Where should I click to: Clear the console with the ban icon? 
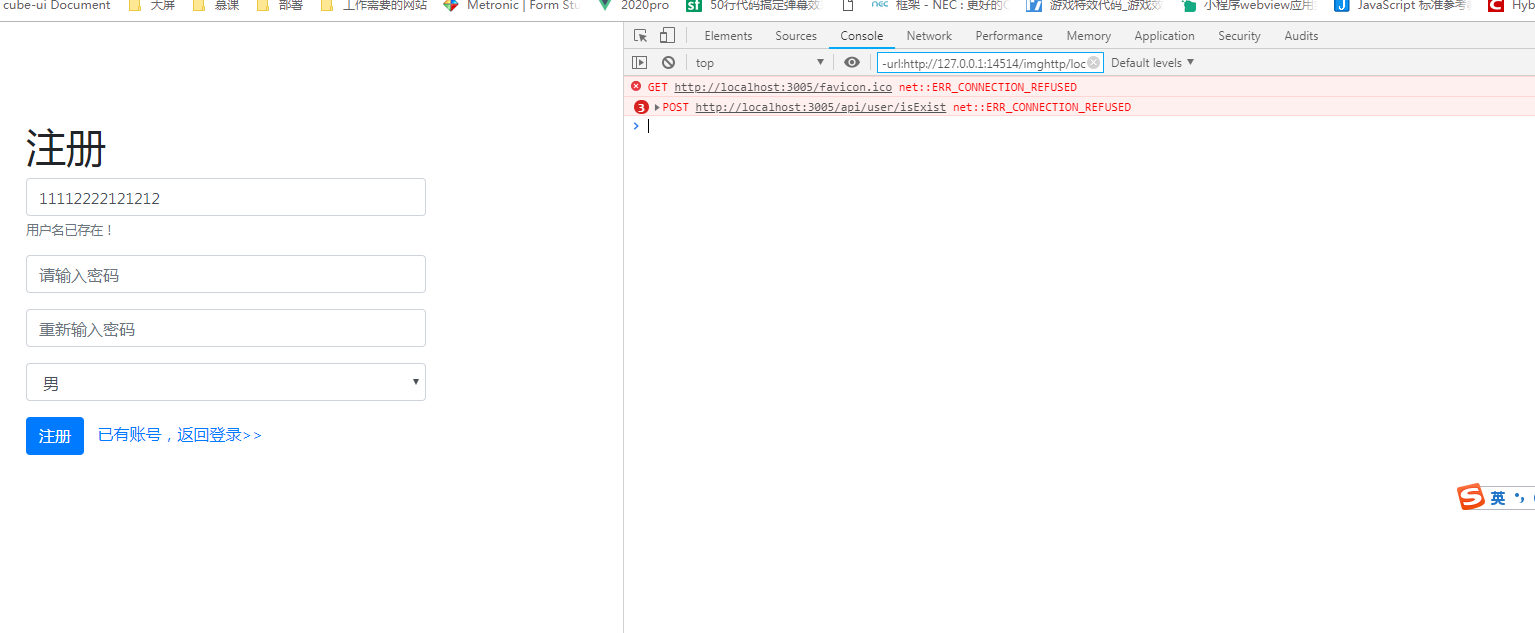pyautogui.click(x=668, y=62)
